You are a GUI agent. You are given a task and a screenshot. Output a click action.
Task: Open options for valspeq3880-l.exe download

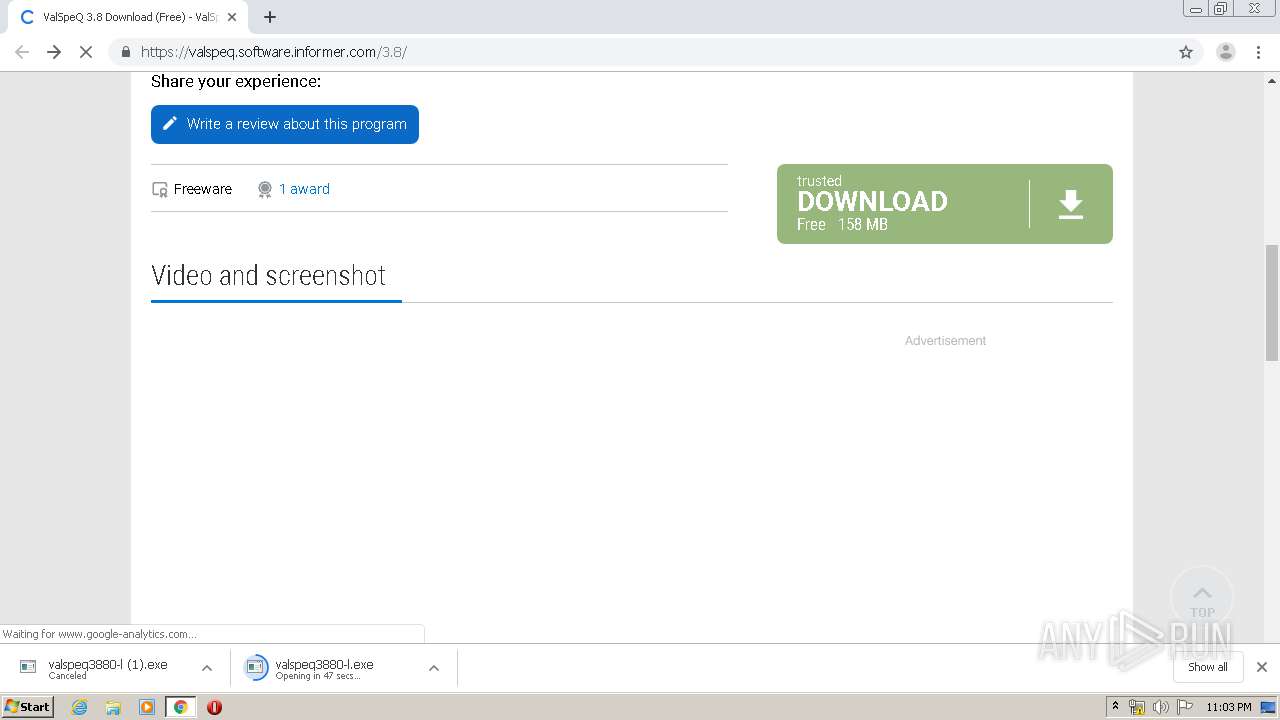pos(434,668)
